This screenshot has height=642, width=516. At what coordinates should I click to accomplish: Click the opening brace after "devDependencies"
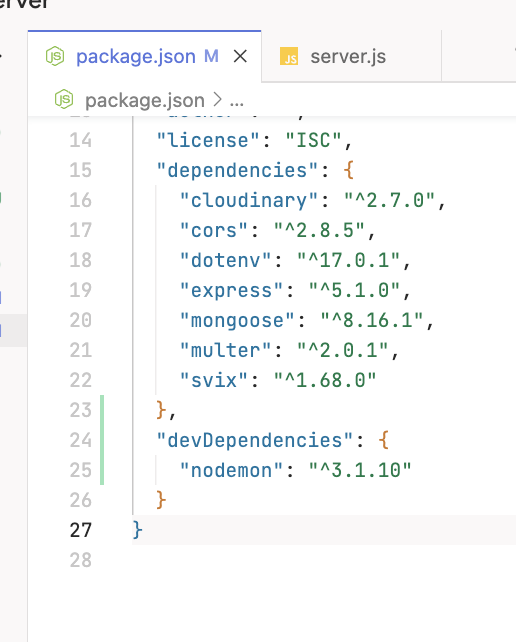(x=383, y=441)
